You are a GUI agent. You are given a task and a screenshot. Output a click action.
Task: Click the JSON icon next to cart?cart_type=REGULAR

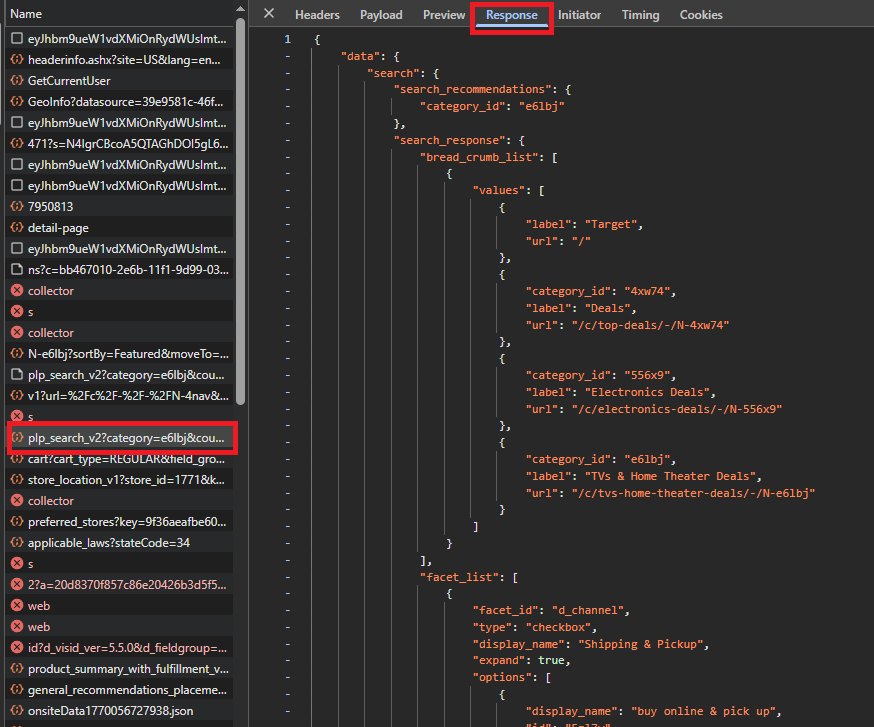click(17, 459)
